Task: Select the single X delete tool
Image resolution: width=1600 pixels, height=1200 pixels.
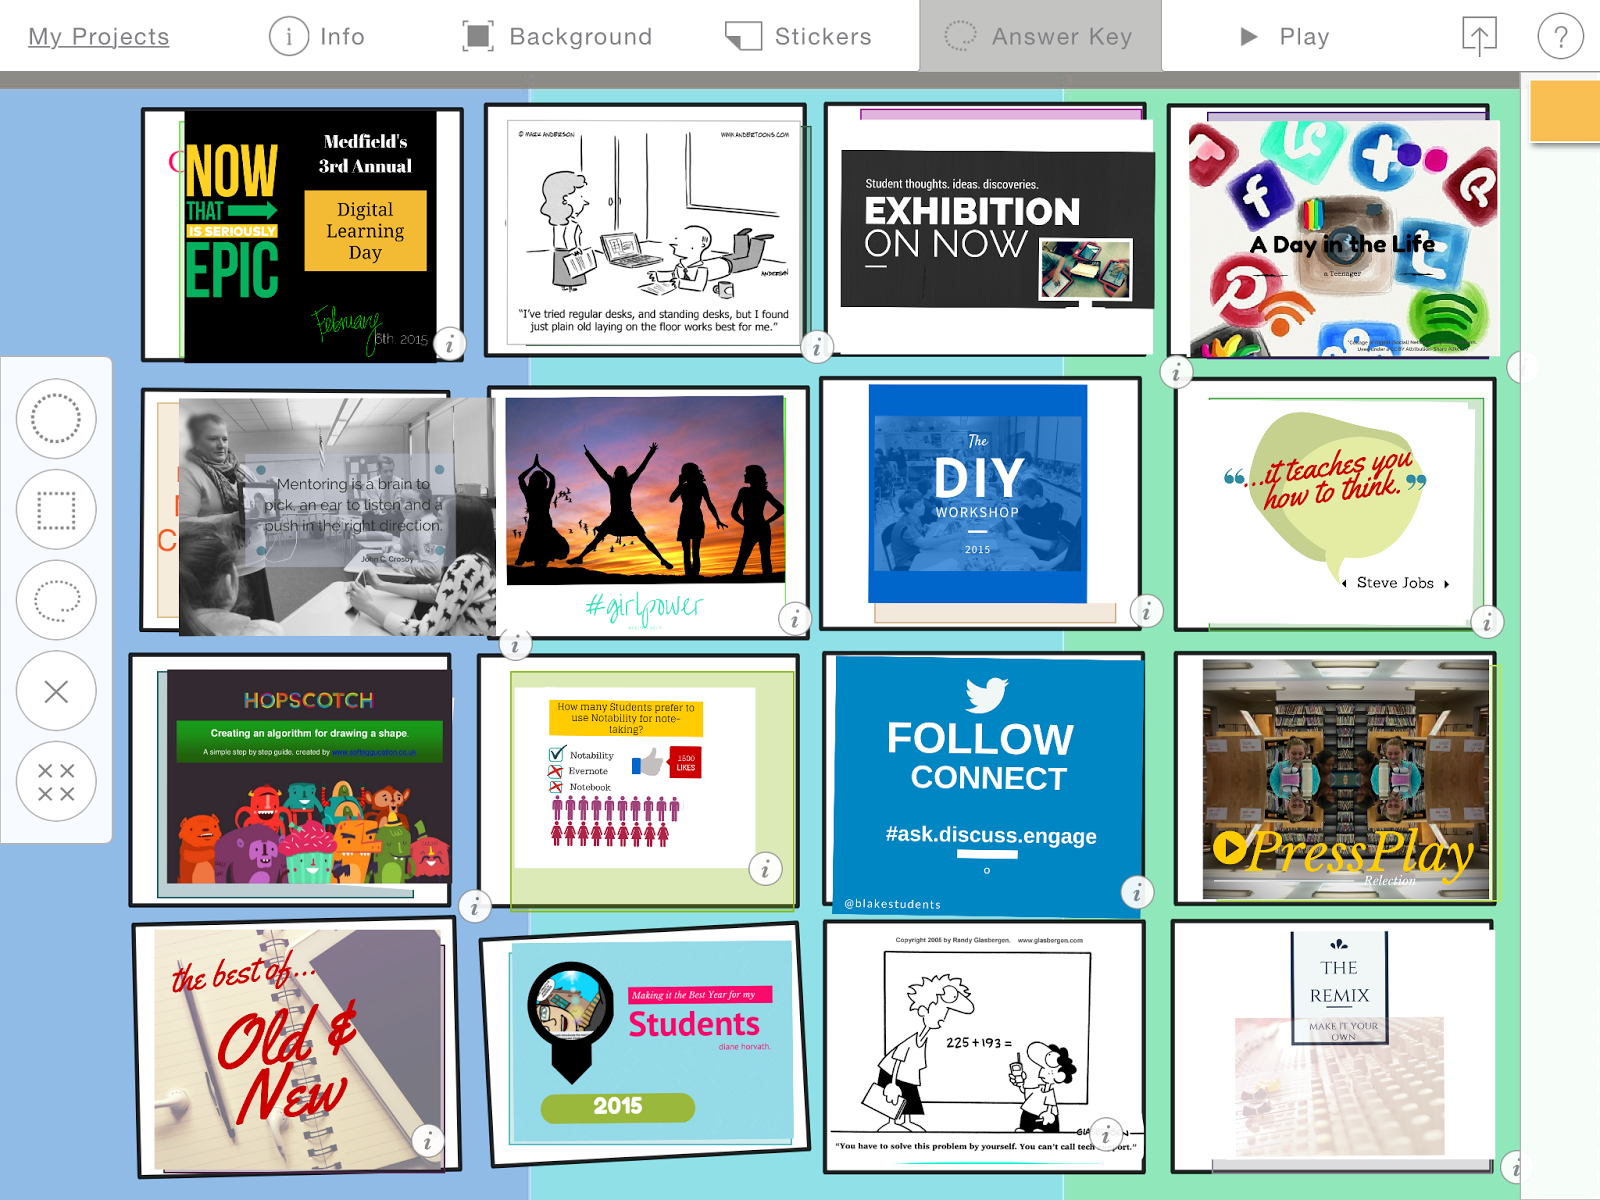Action: click(x=56, y=691)
